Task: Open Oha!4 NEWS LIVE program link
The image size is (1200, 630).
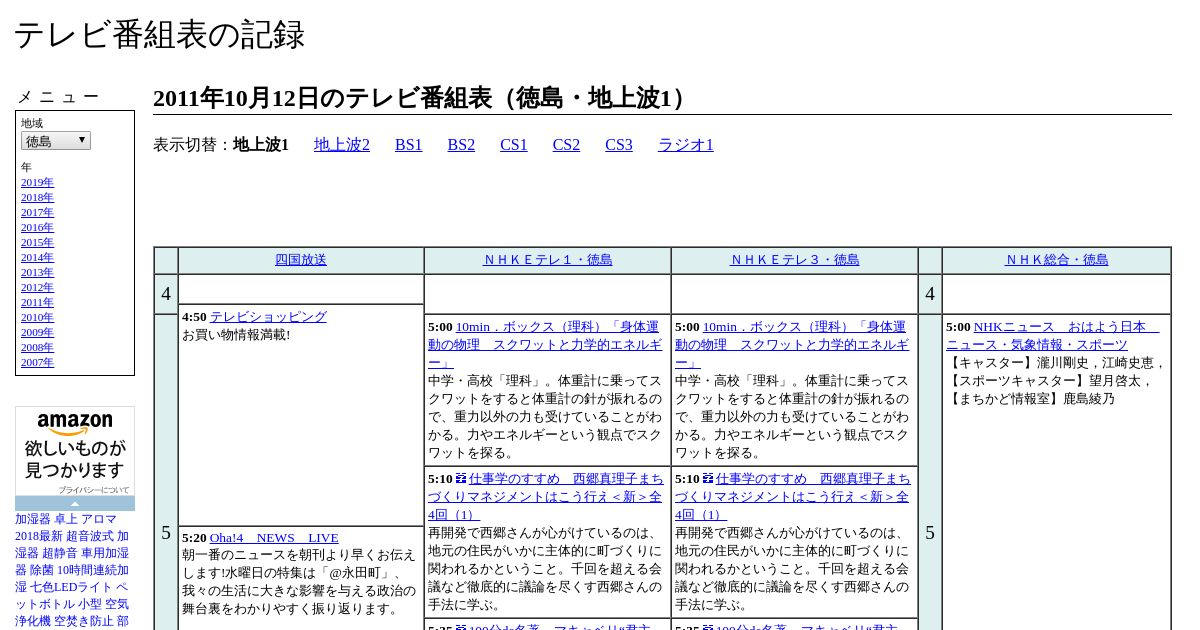Action: (x=274, y=538)
